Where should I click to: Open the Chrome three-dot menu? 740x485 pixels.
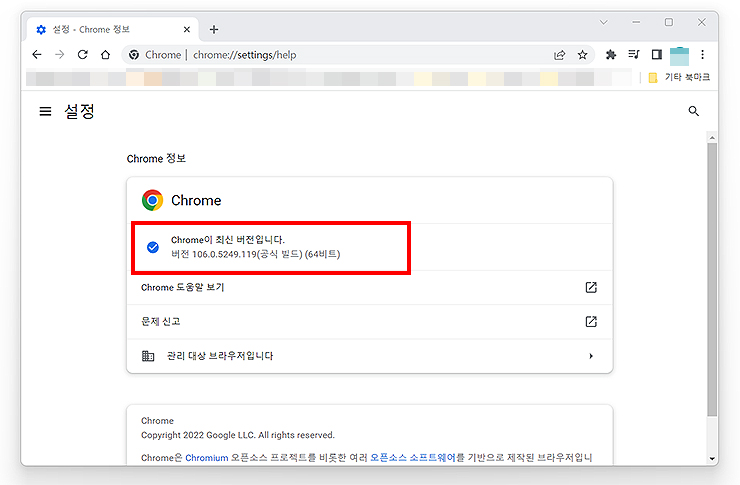click(702, 55)
